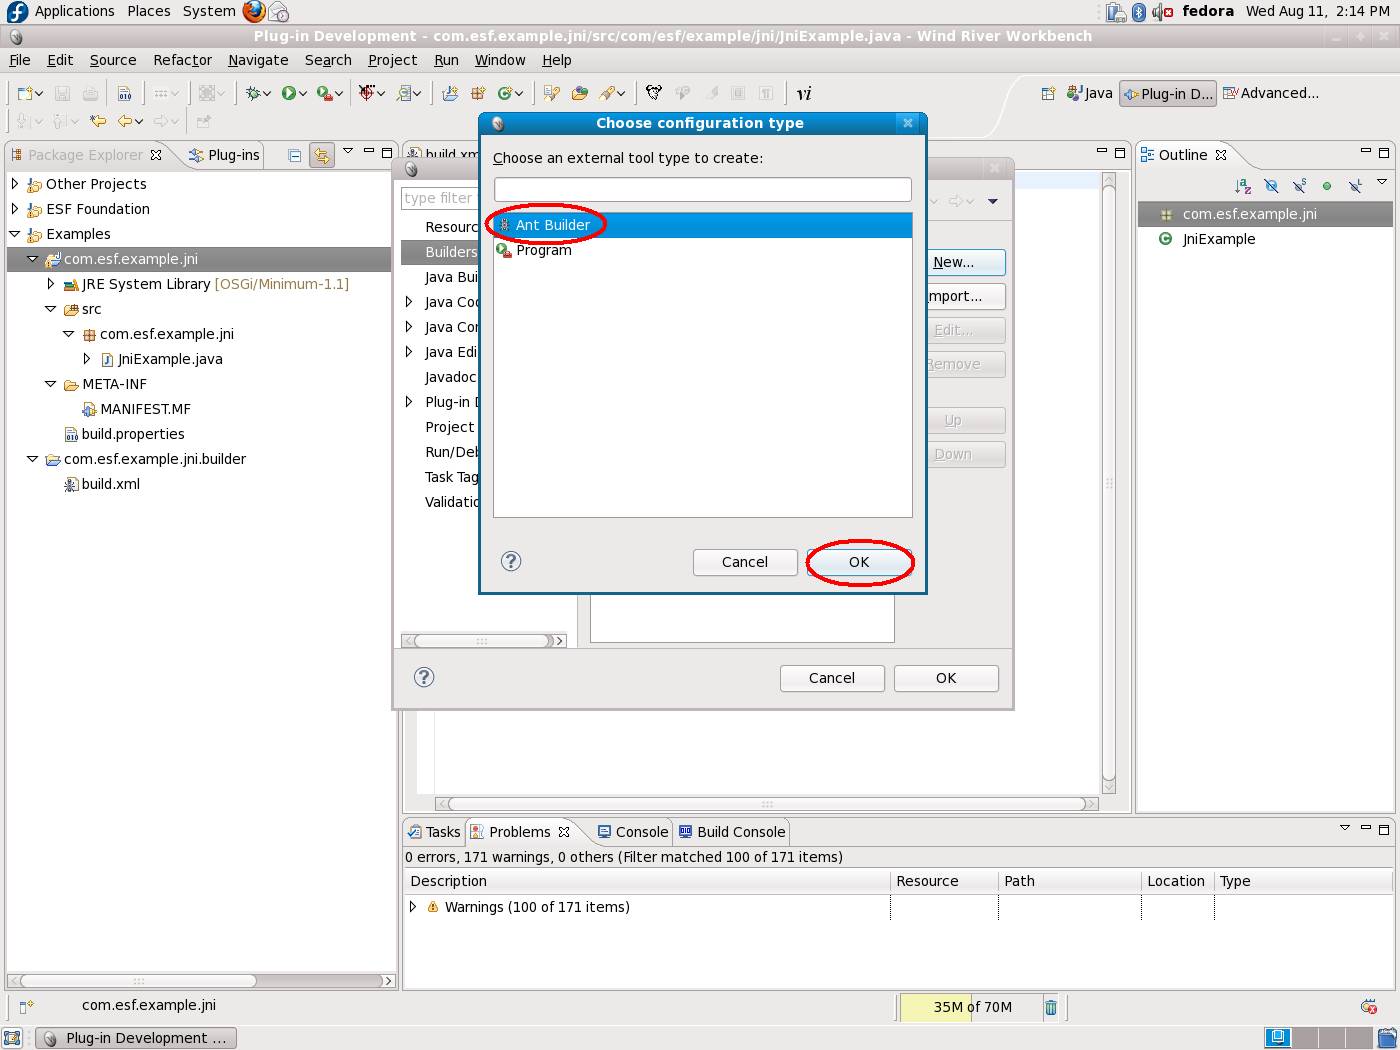Launch Firefox from the top panel

[254, 12]
